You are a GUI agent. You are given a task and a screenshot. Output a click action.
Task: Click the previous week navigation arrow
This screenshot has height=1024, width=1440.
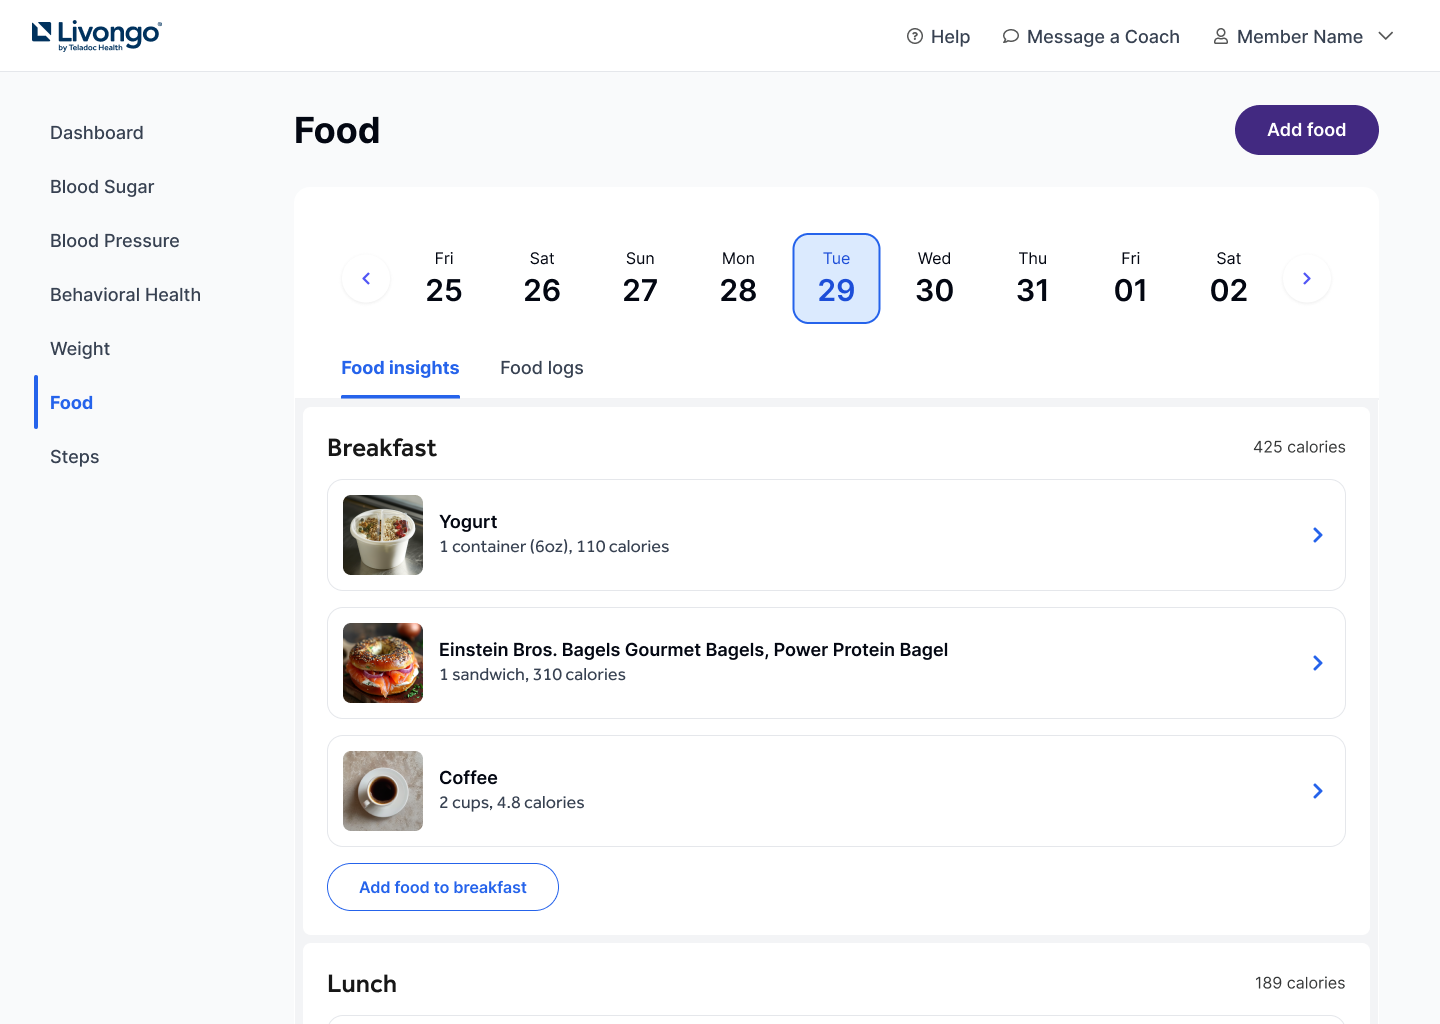(x=366, y=278)
